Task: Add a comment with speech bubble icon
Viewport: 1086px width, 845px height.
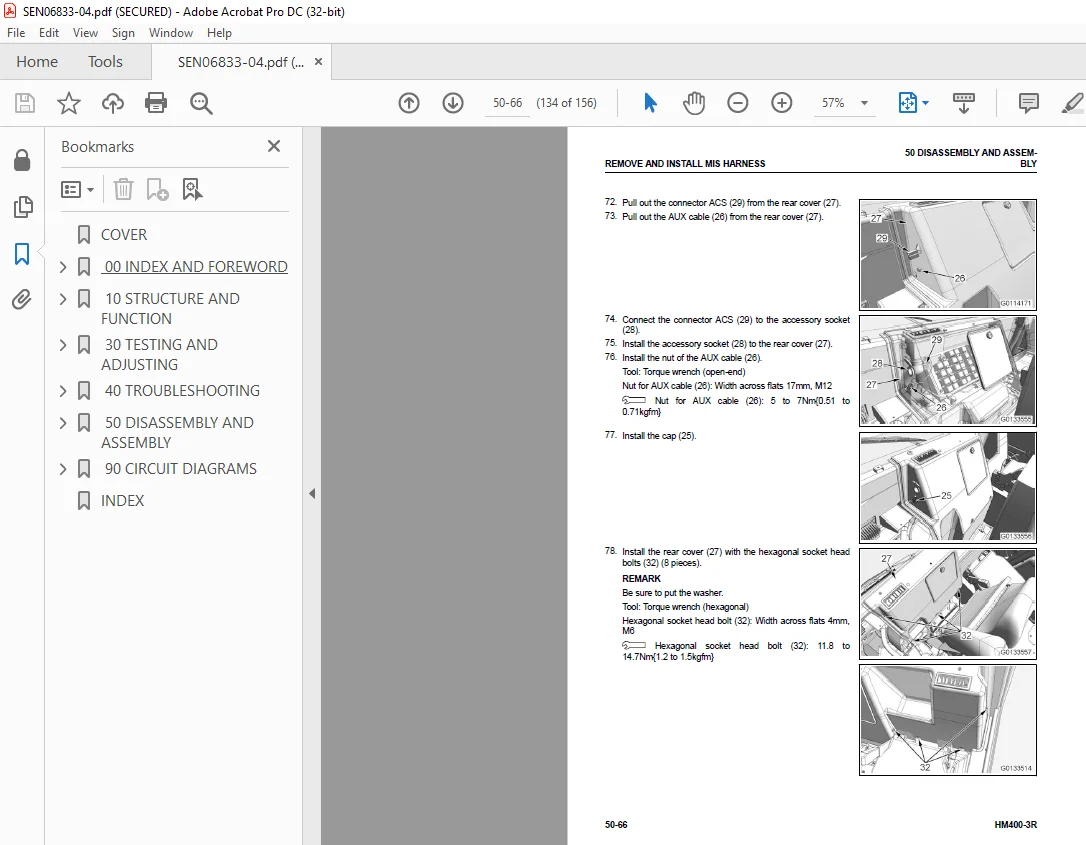Action: pos(1029,103)
